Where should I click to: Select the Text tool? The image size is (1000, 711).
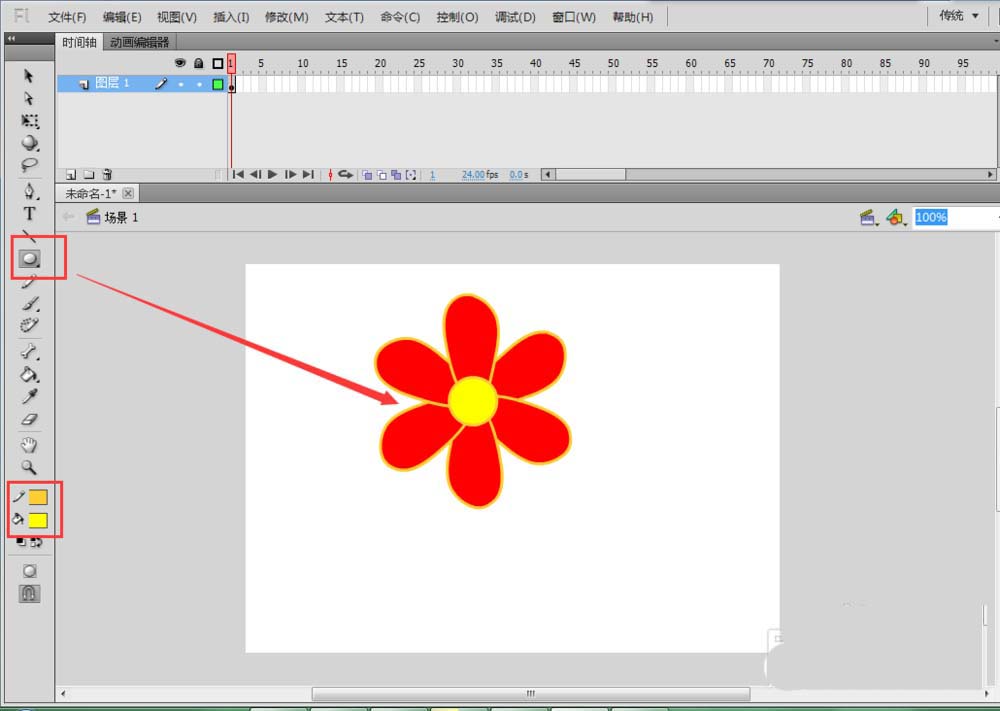pyautogui.click(x=29, y=214)
